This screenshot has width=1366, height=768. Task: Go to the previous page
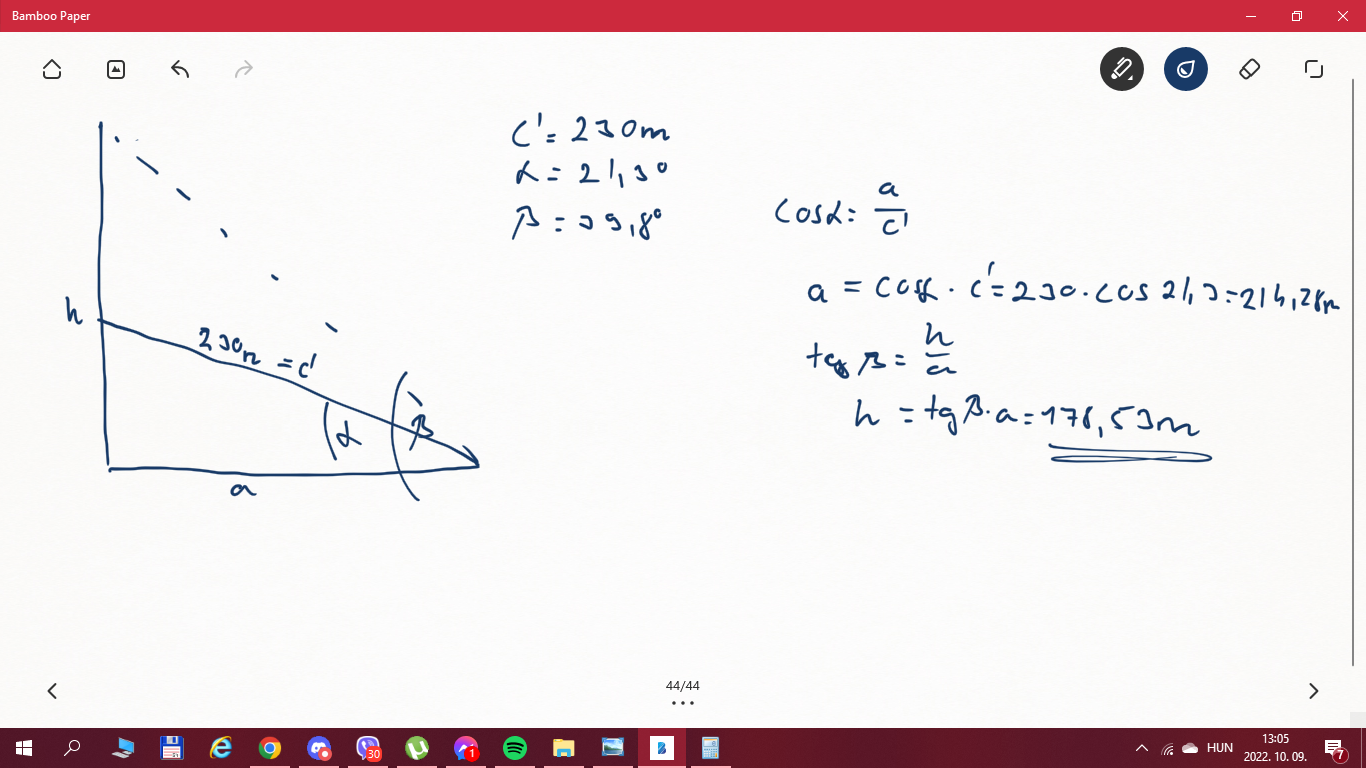coord(52,691)
